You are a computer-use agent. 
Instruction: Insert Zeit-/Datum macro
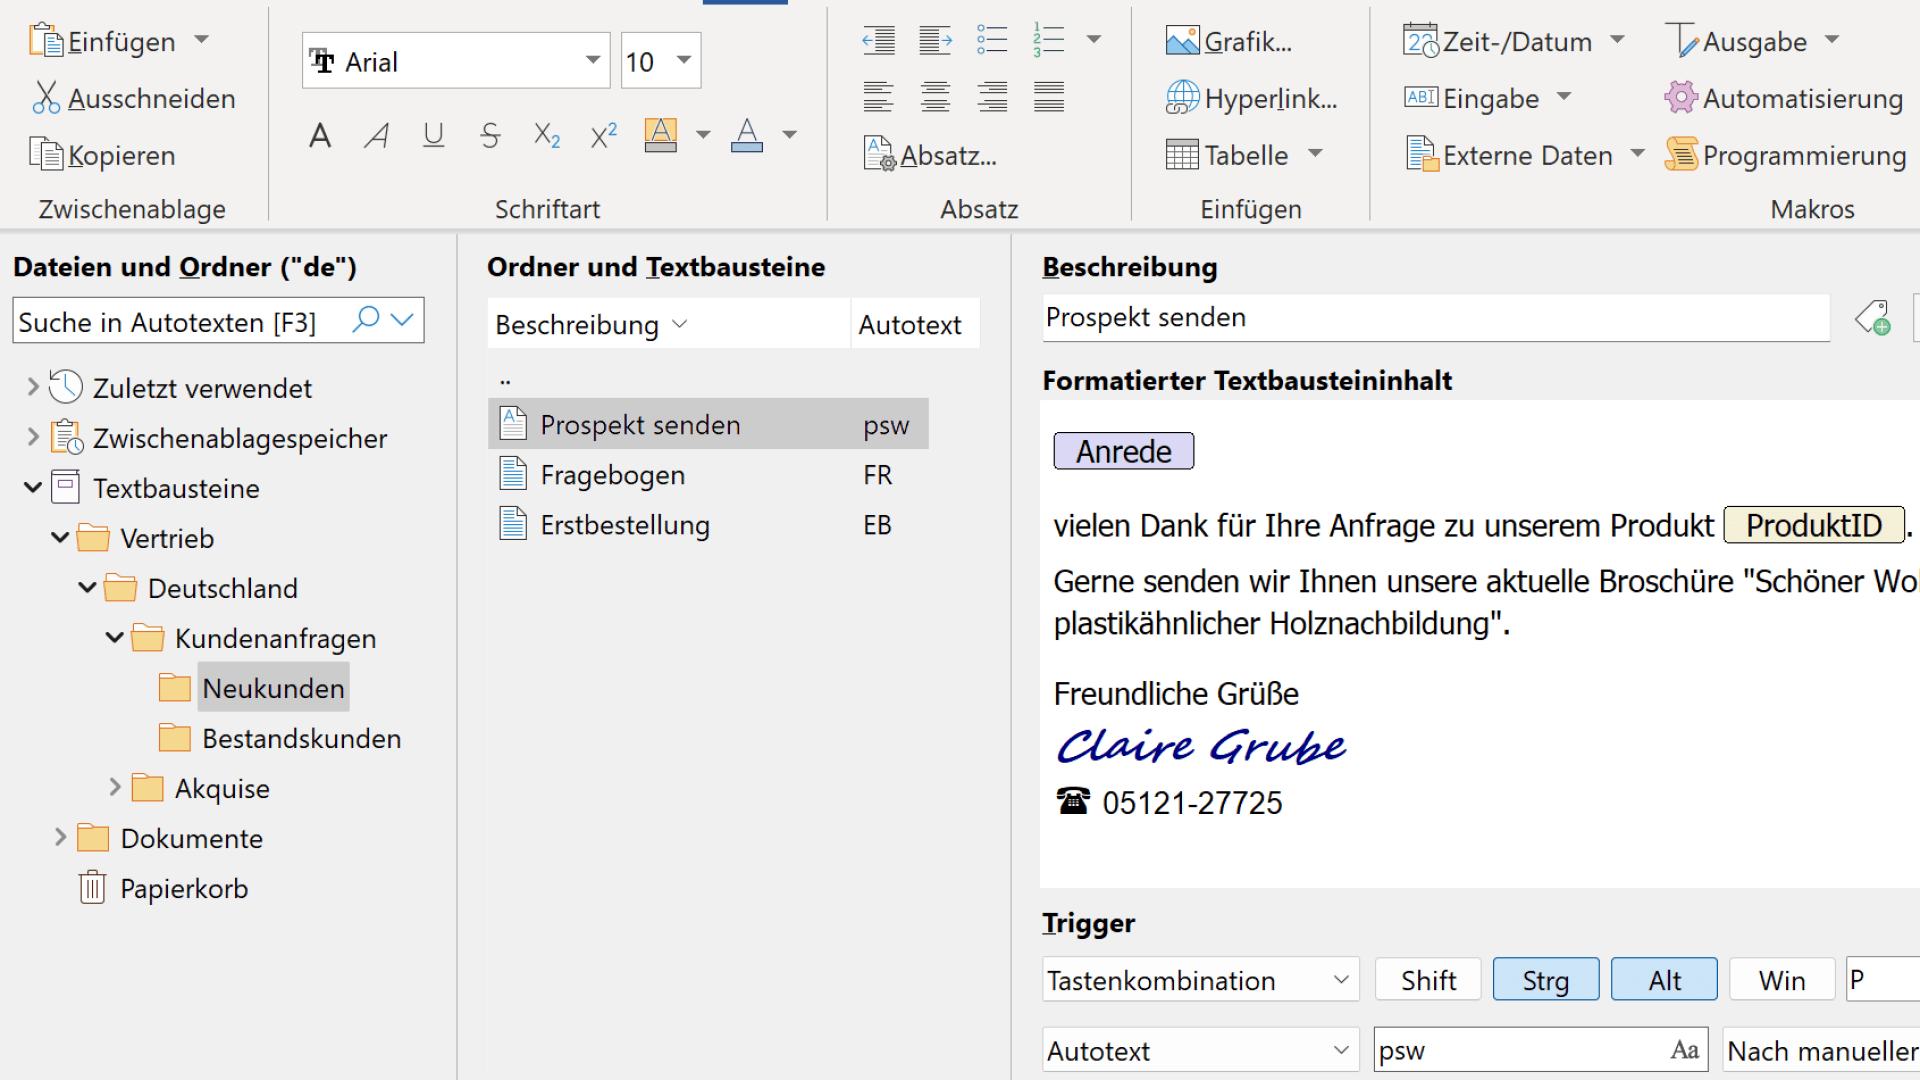click(x=1498, y=41)
